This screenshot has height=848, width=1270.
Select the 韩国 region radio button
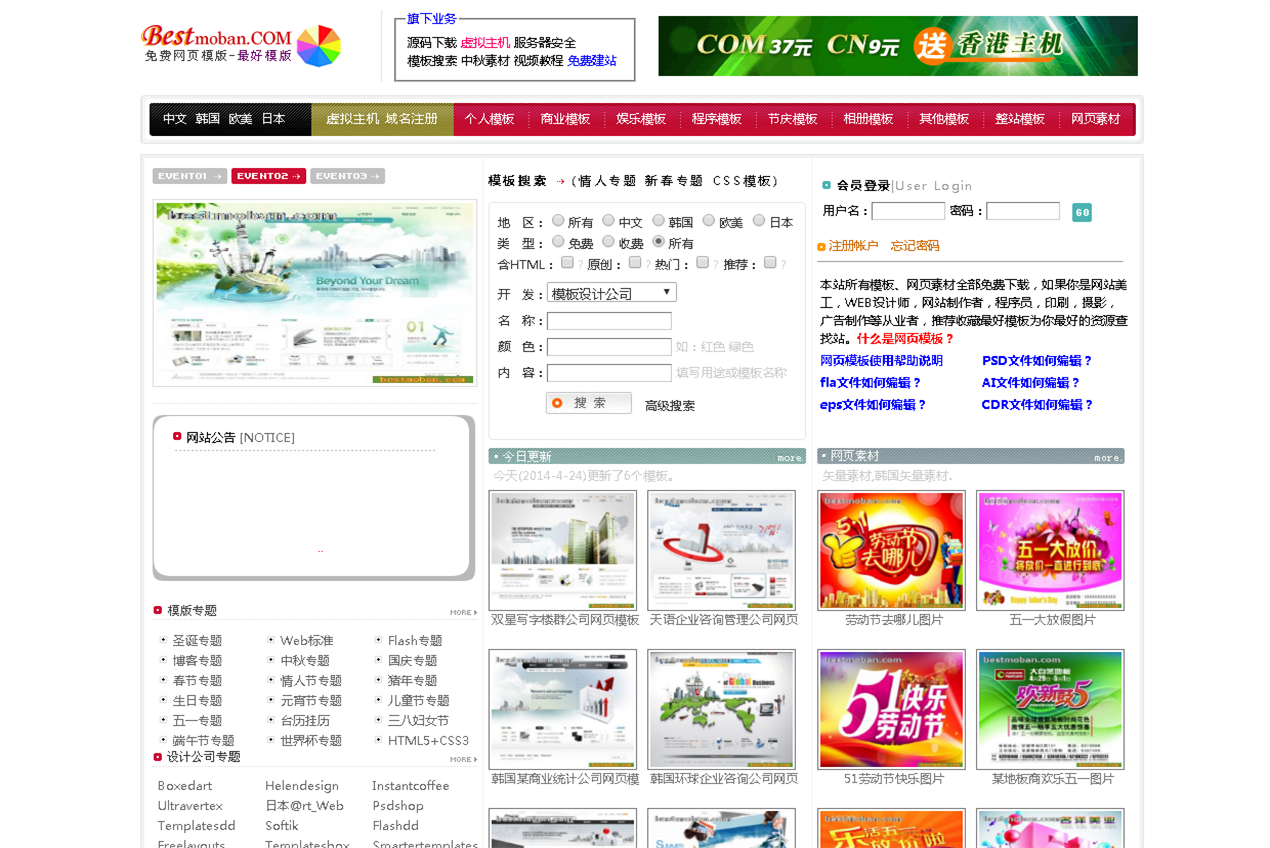pos(659,221)
